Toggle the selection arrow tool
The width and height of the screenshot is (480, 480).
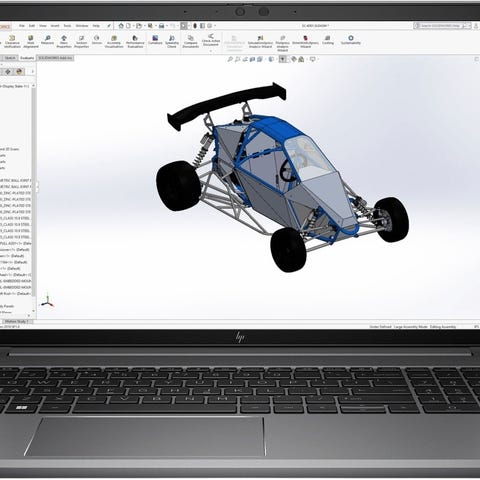[184, 26]
